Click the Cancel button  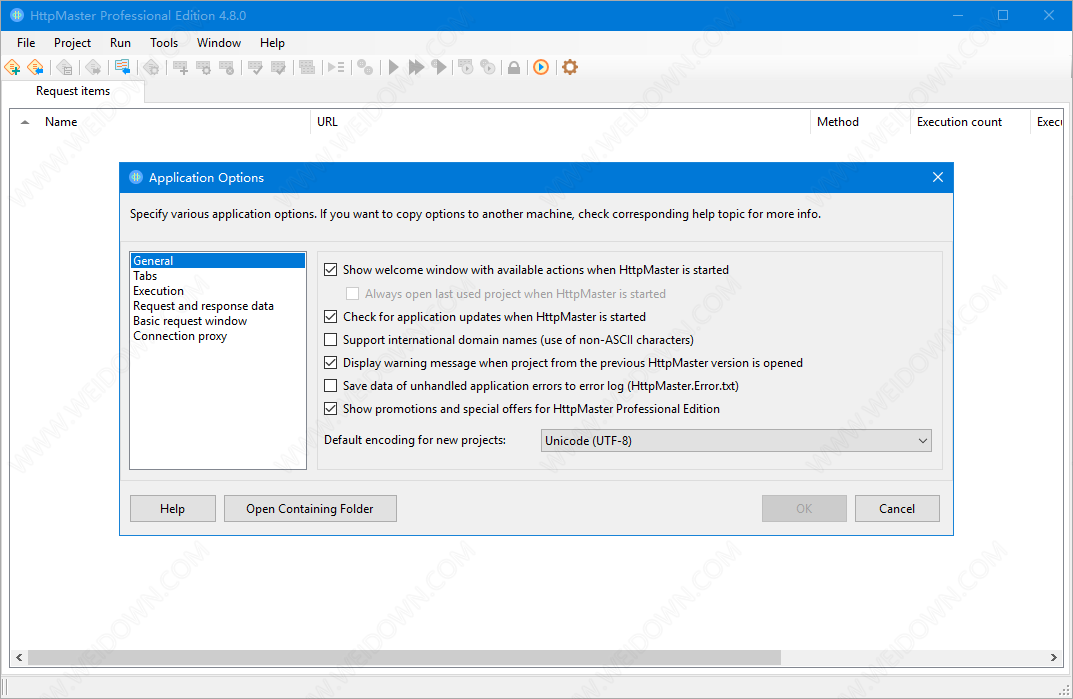(897, 509)
